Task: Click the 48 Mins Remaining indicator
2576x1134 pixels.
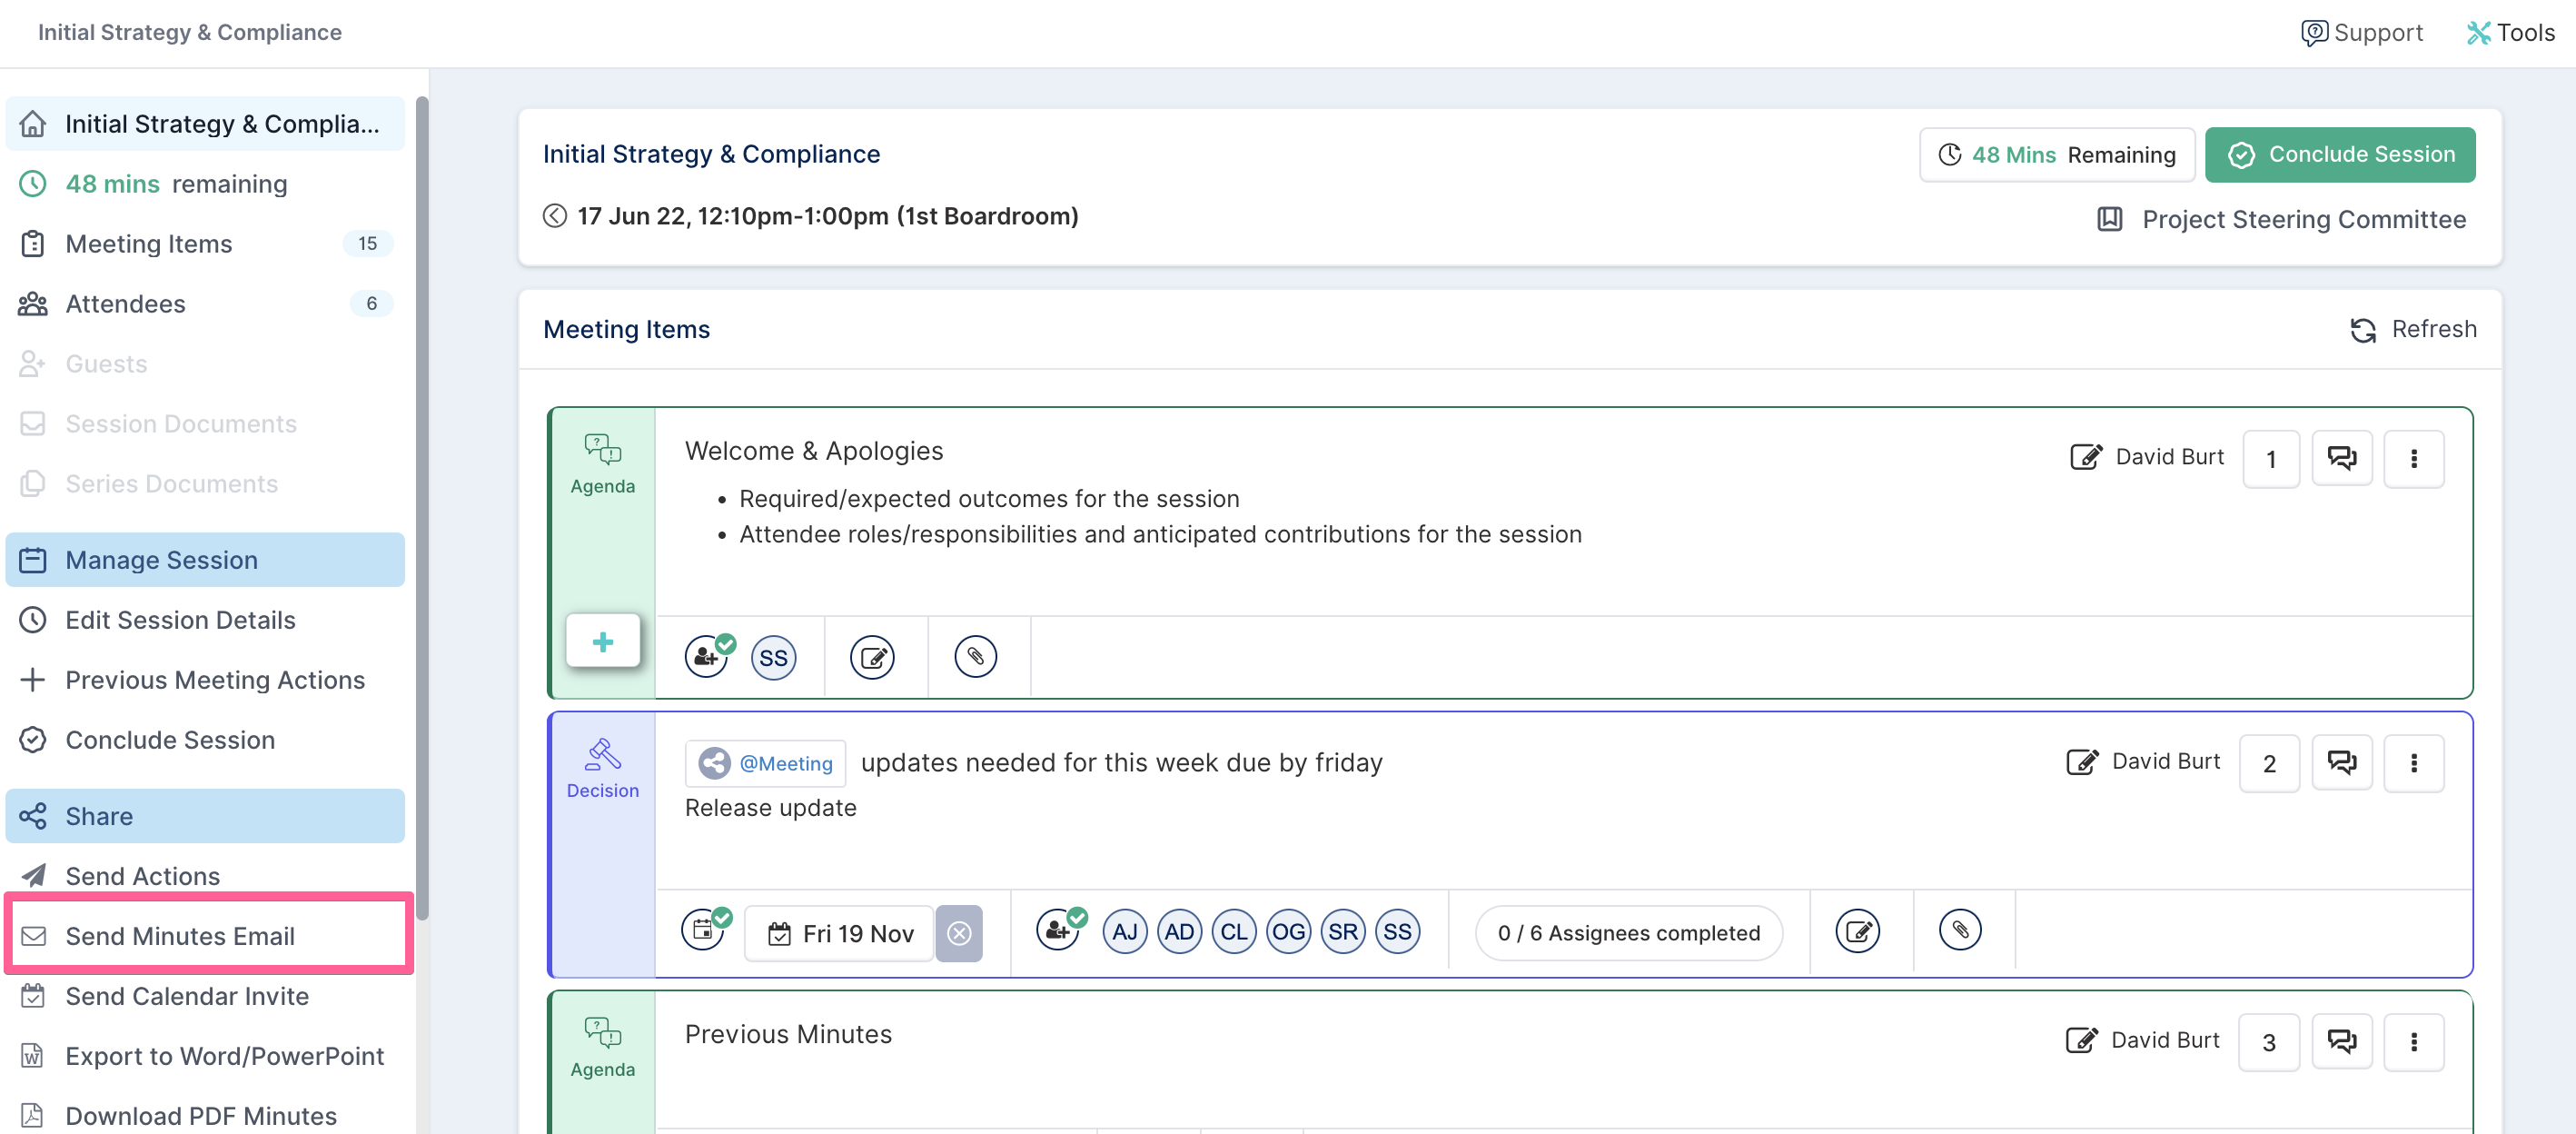Action: 2057,154
